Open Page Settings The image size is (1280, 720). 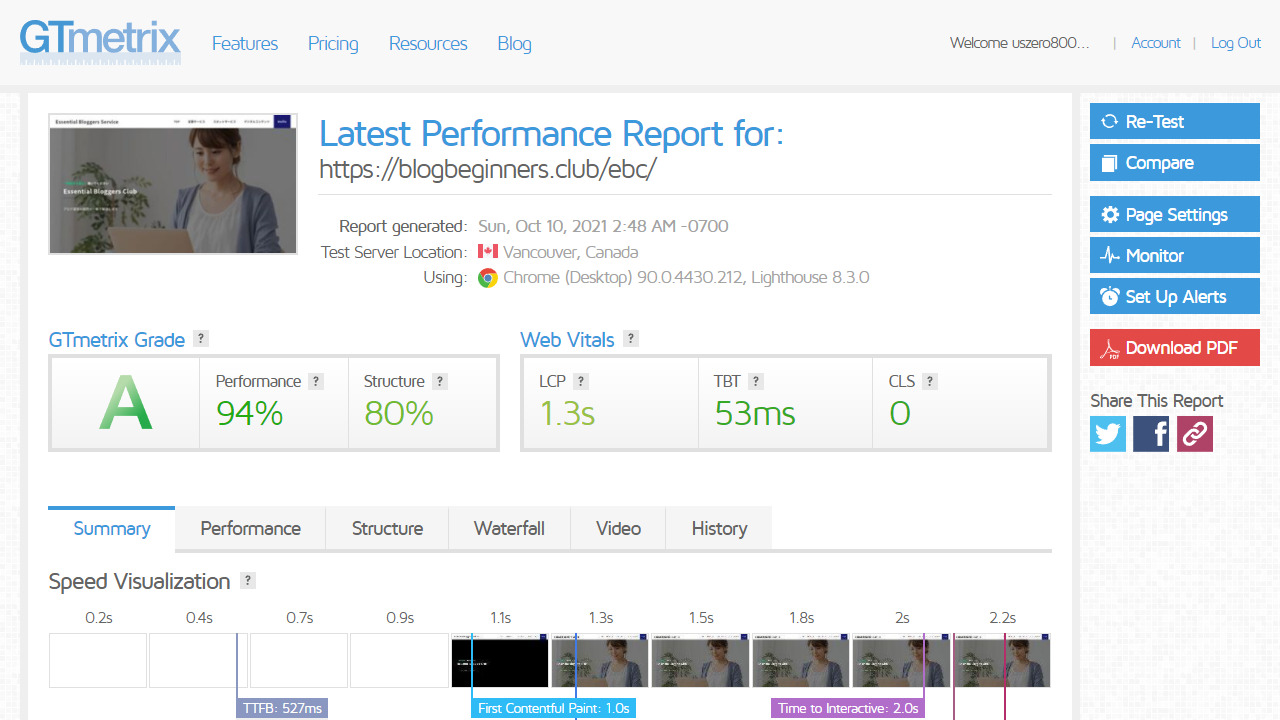1175,214
